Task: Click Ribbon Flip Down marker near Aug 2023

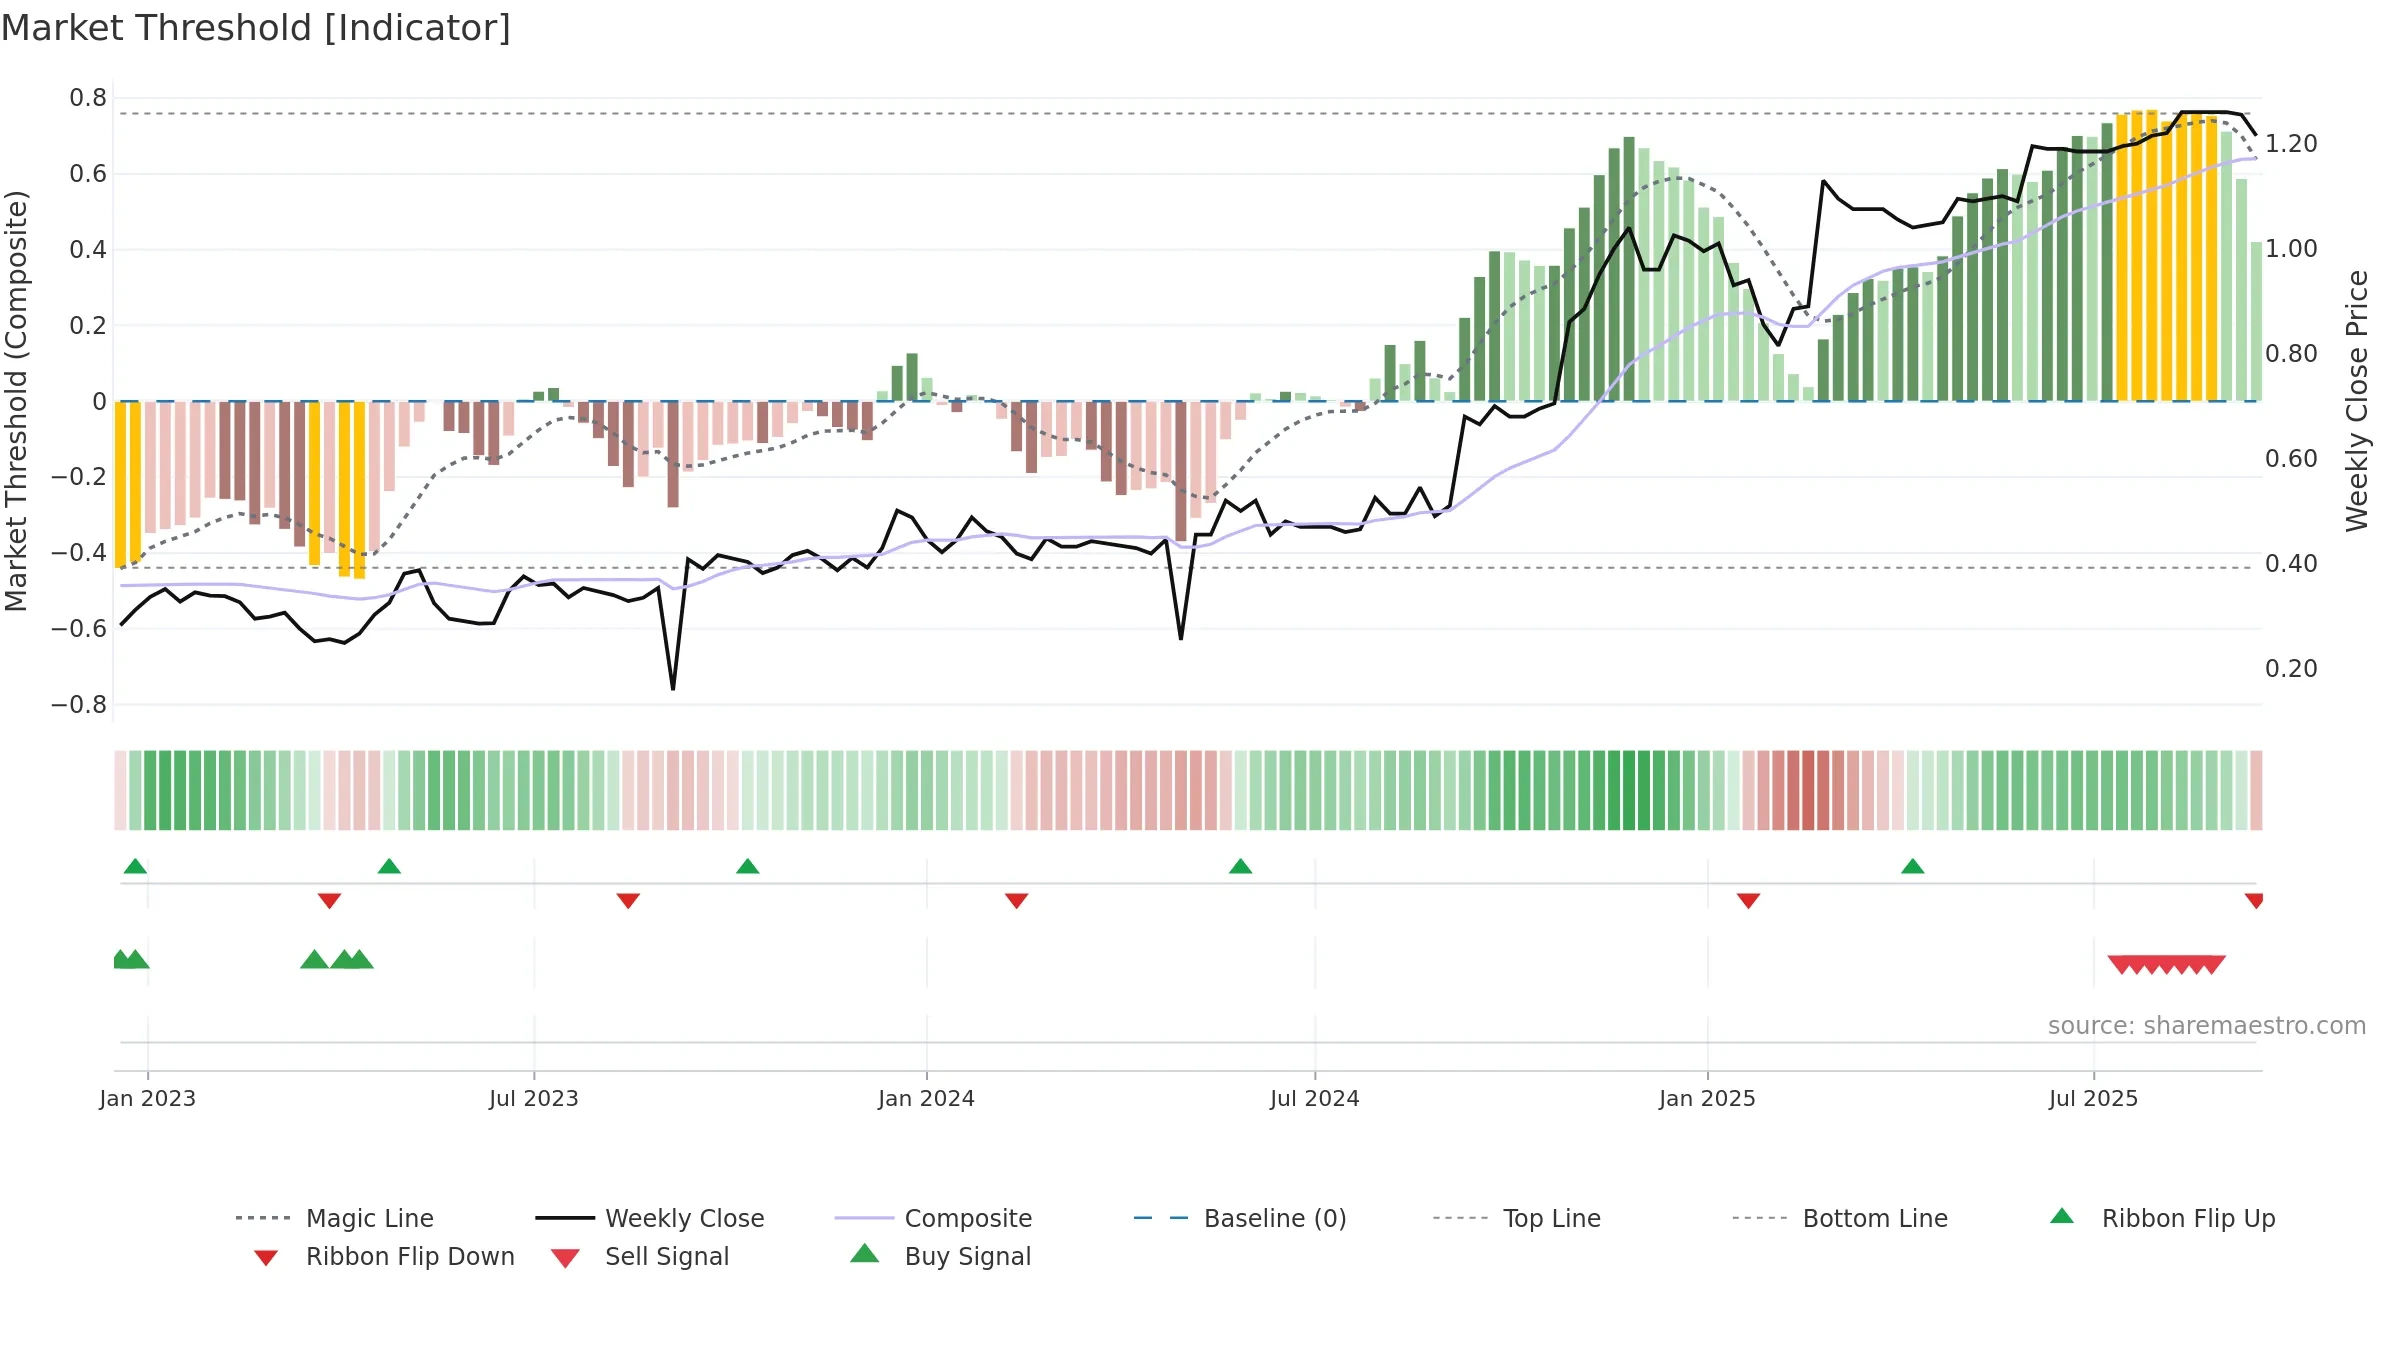Action: point(628,901)
